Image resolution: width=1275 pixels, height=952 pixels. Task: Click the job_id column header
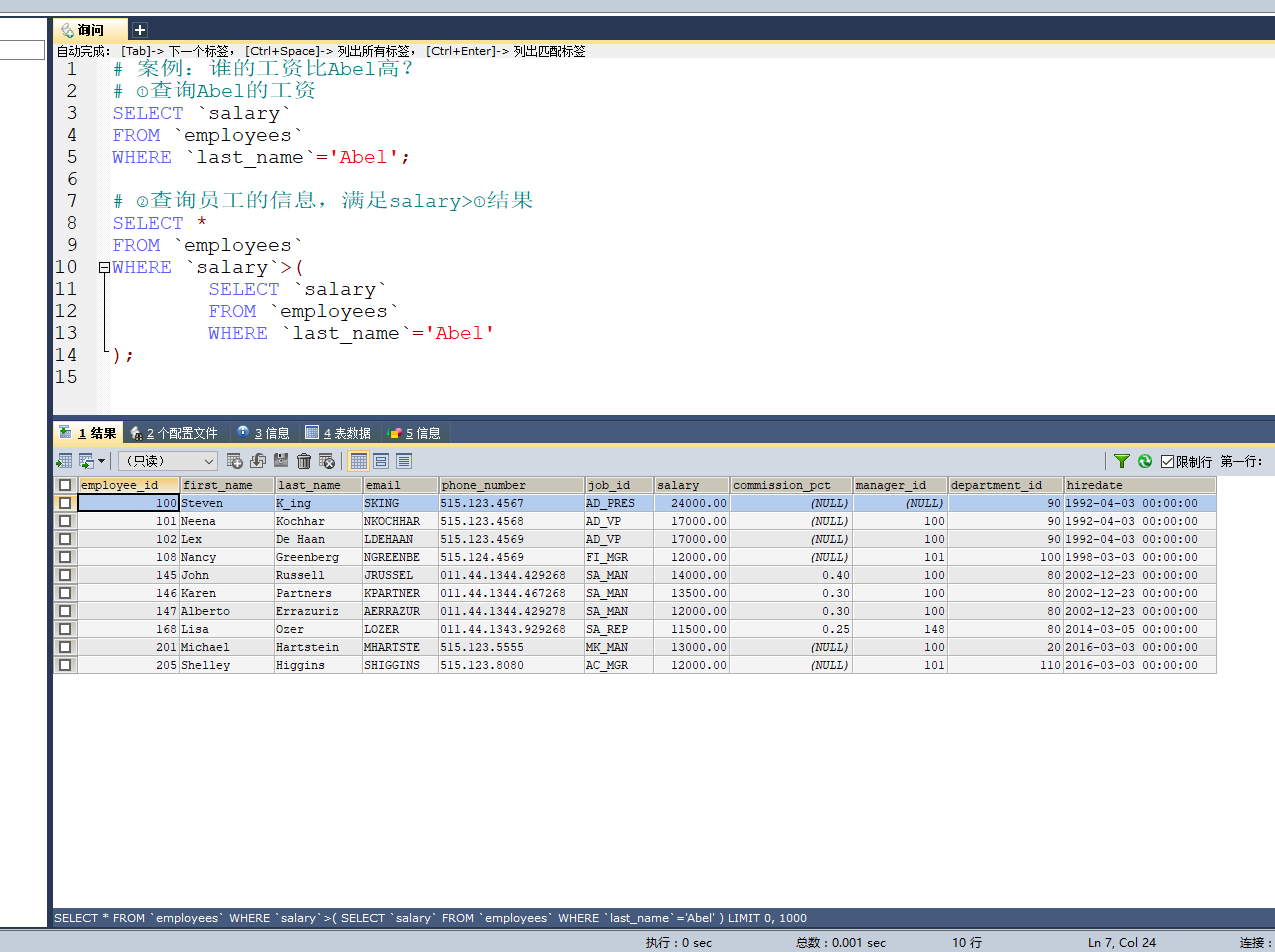point(619,485)
